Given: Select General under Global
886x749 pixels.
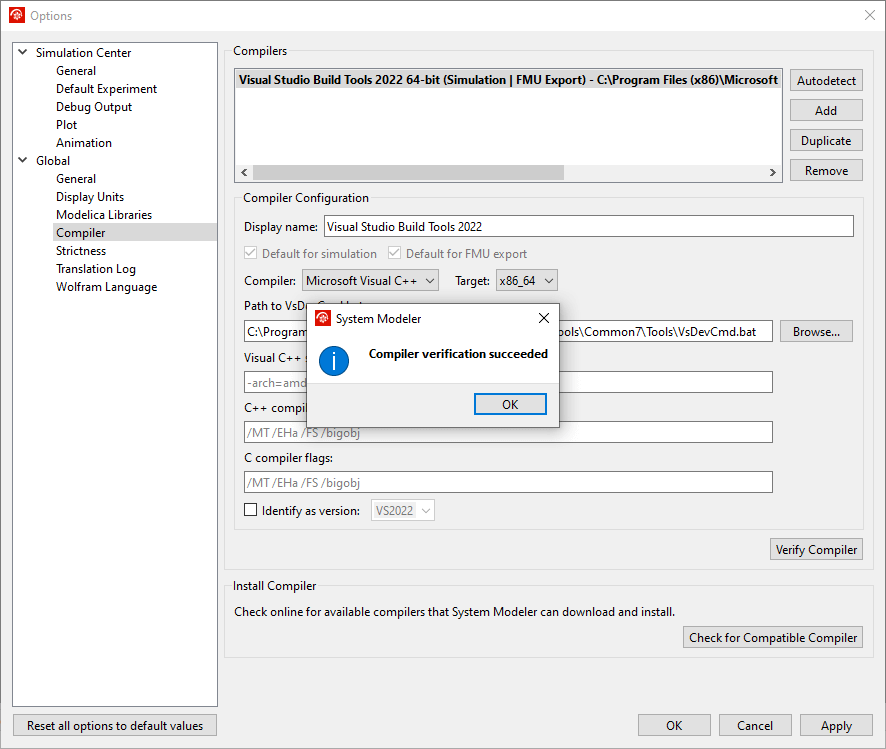Looking at the screenshot, I should (x=76, y=179).
